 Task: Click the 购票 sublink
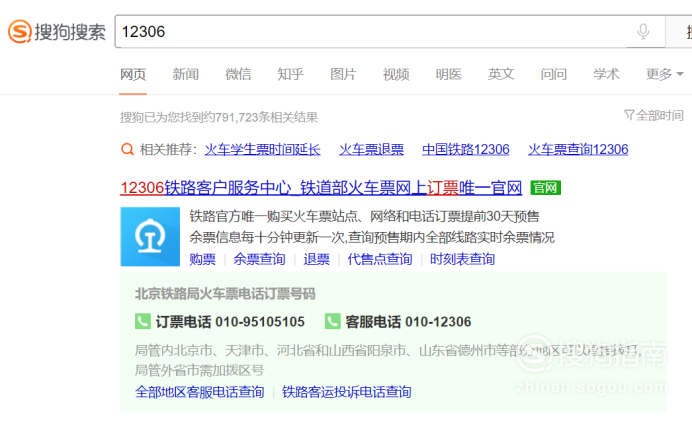click(203, 259)
